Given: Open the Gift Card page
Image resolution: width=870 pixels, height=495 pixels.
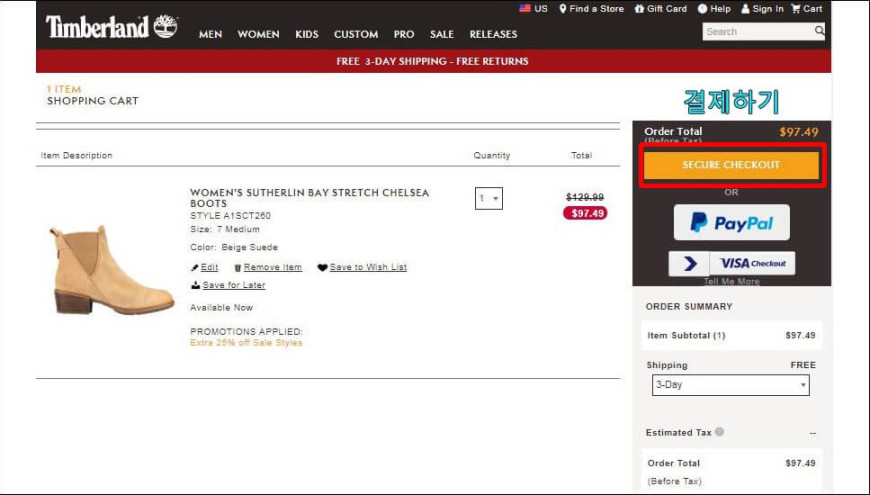Looking at the screenshot, I should tap(661, 9).
